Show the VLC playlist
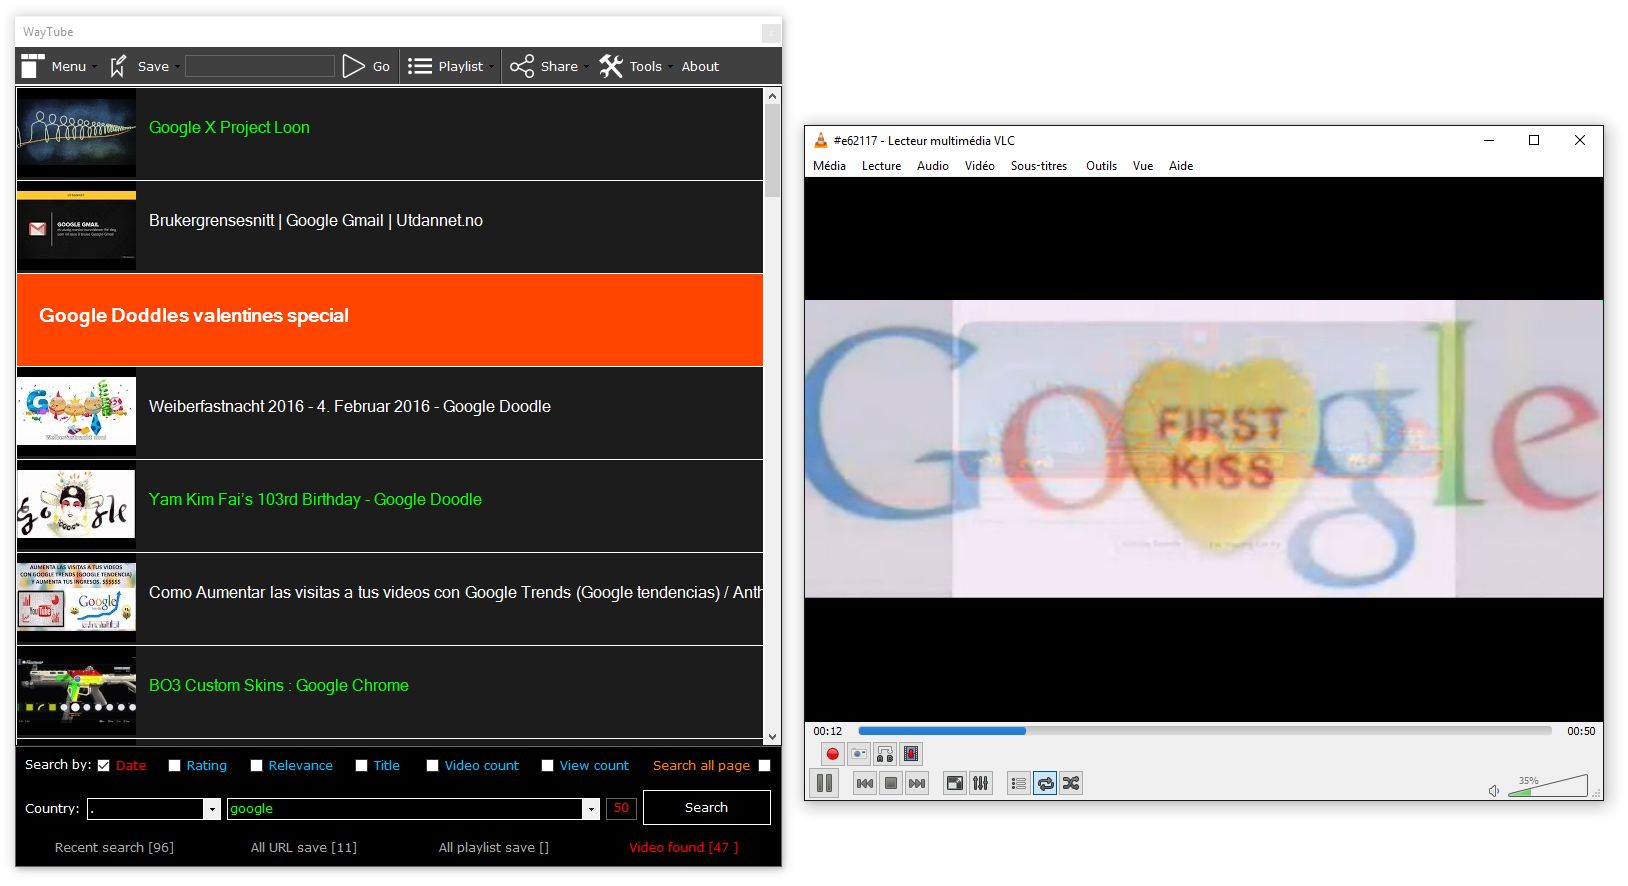The height and width of the screenshot is (886, 1628). point(1019,783)
